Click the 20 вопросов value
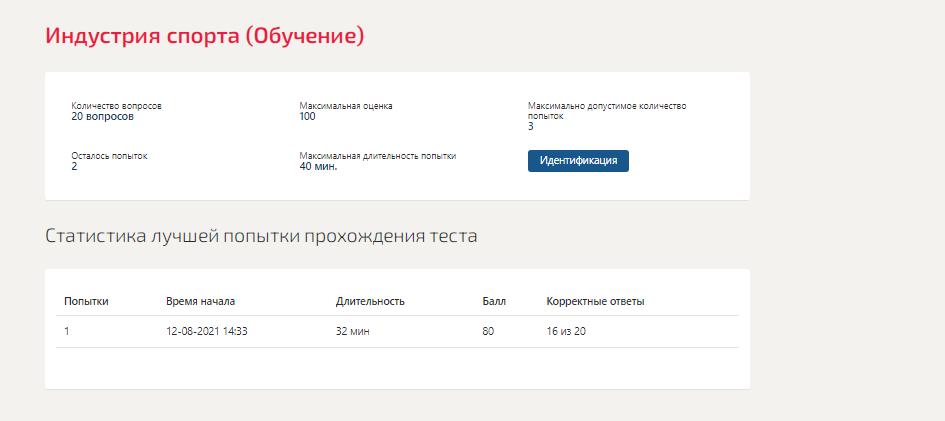Screen dimensions: 945x421 (x=102, y=117)
